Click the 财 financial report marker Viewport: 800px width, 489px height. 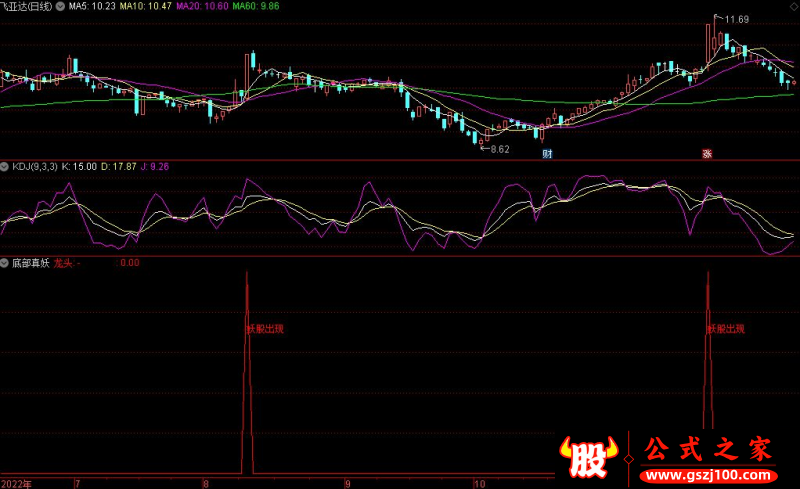[548, 153]
